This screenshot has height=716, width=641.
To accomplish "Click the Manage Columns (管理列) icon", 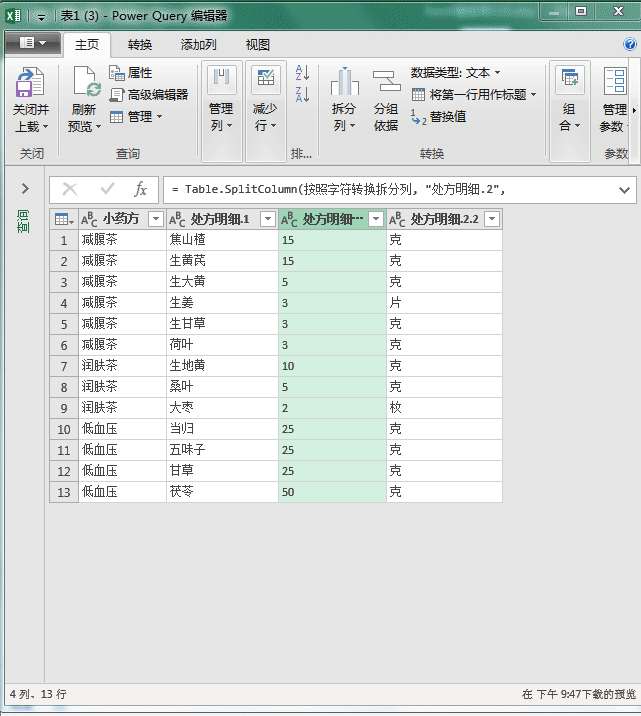I will 221,79.
